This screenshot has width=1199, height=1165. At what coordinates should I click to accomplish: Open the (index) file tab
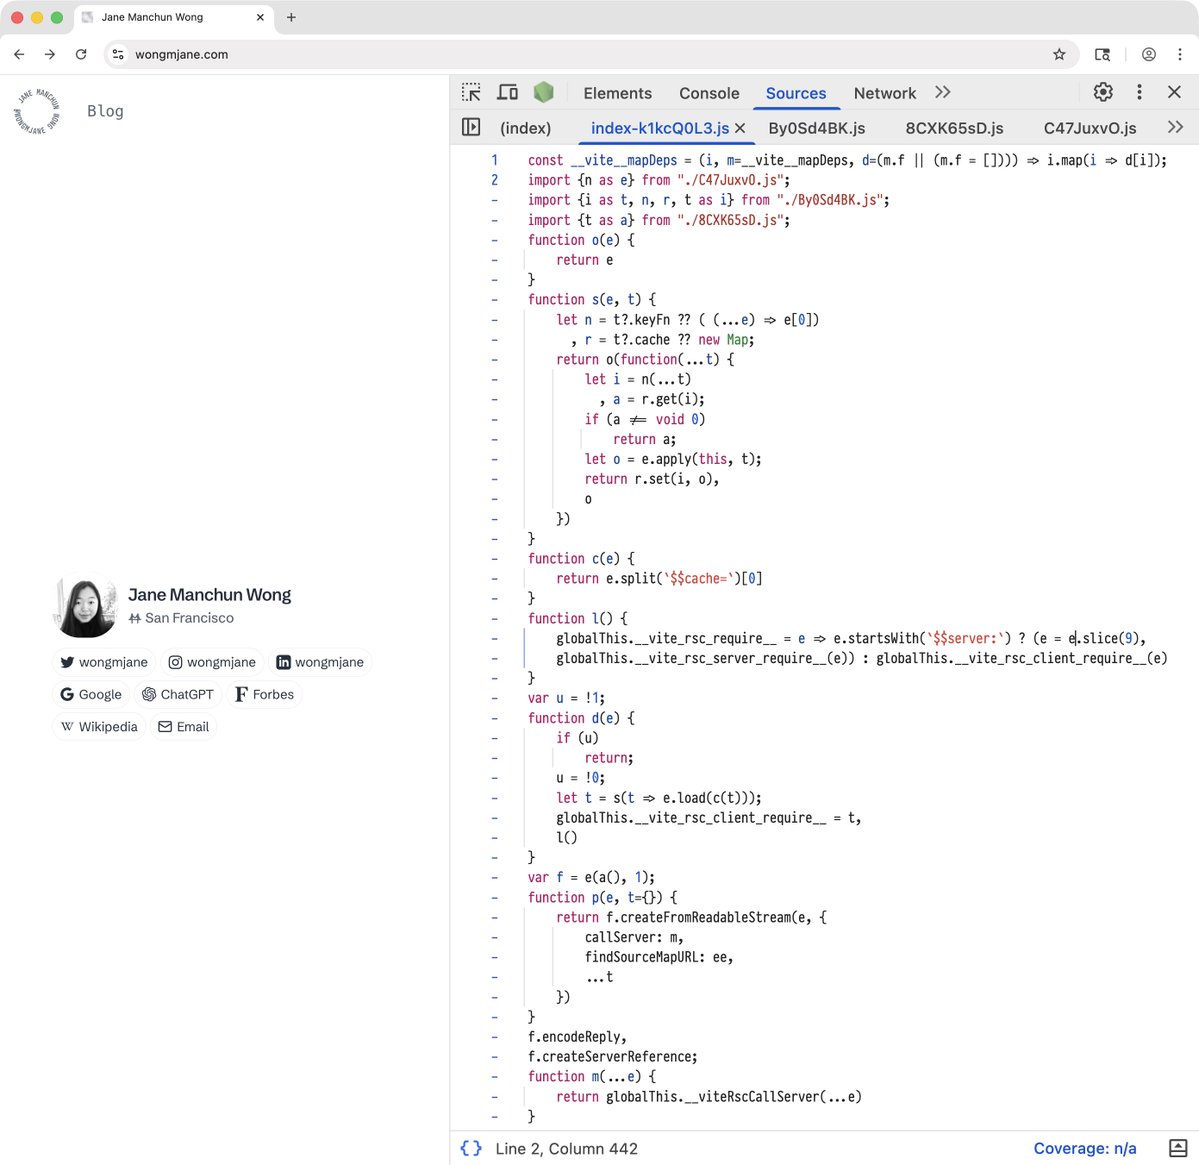point(525,128)
